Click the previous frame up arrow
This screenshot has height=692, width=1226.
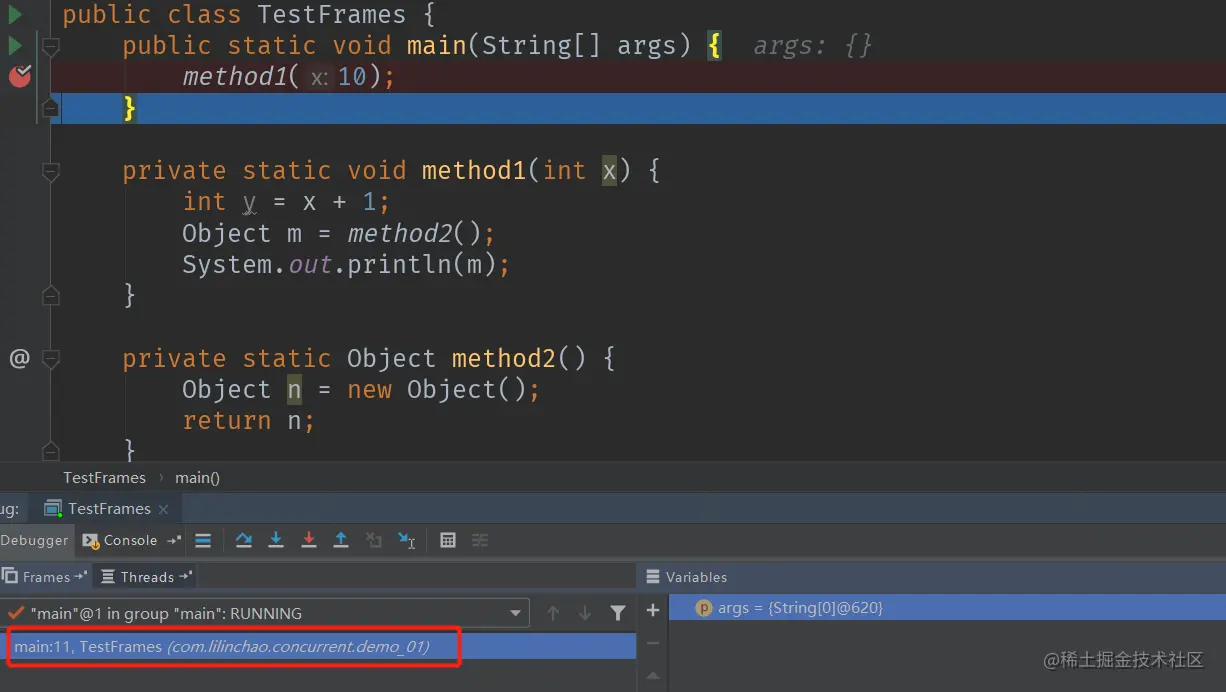tap(553, 613)
